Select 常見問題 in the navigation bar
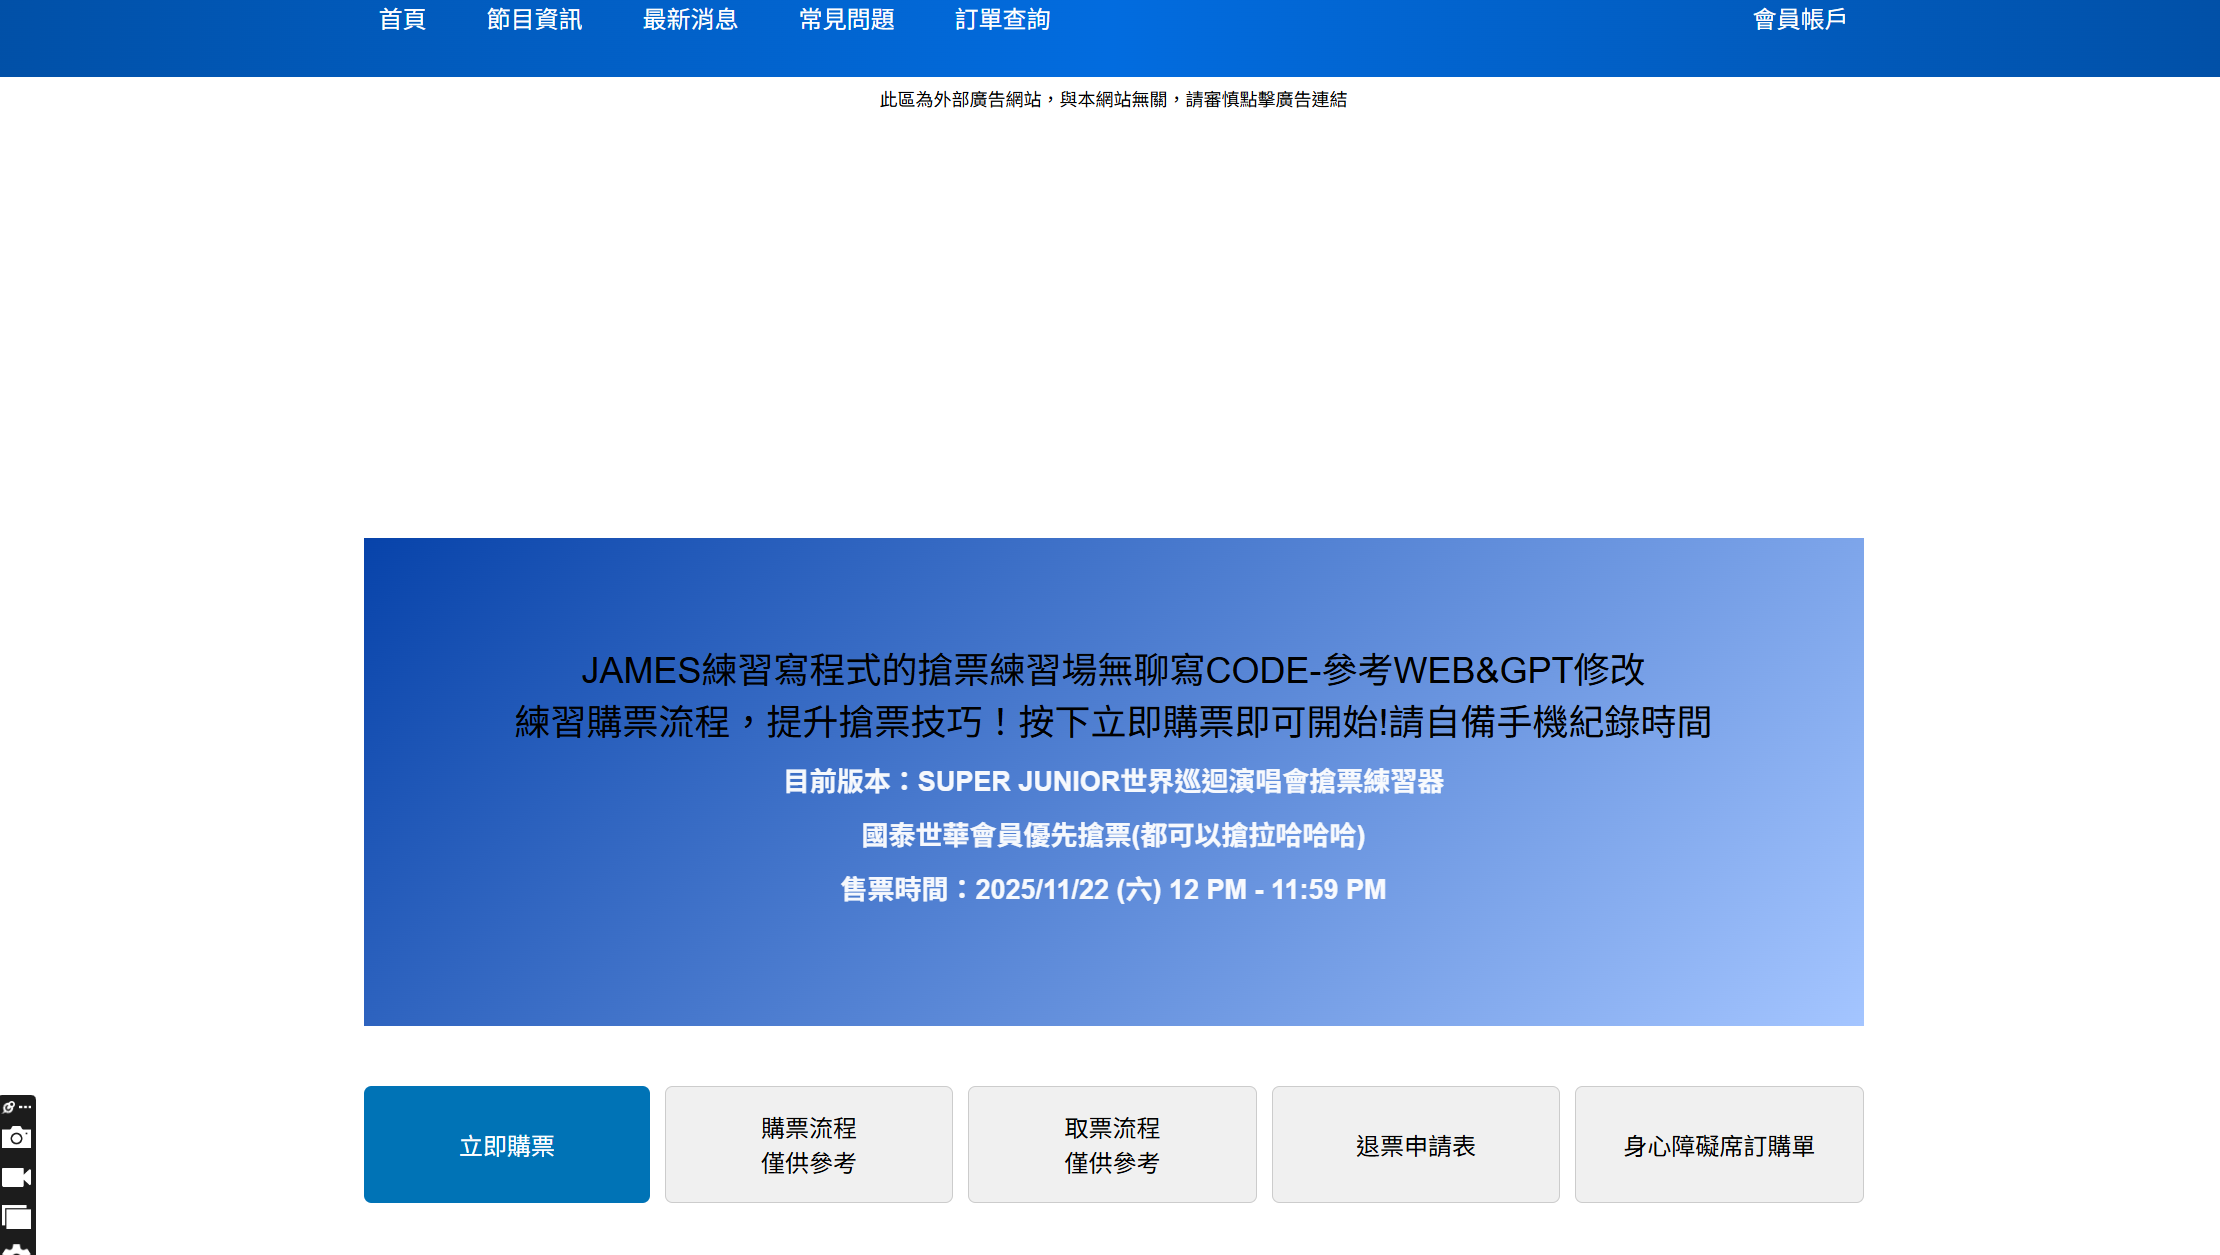Viewport: 2220px width, 1255px height. 846,20
